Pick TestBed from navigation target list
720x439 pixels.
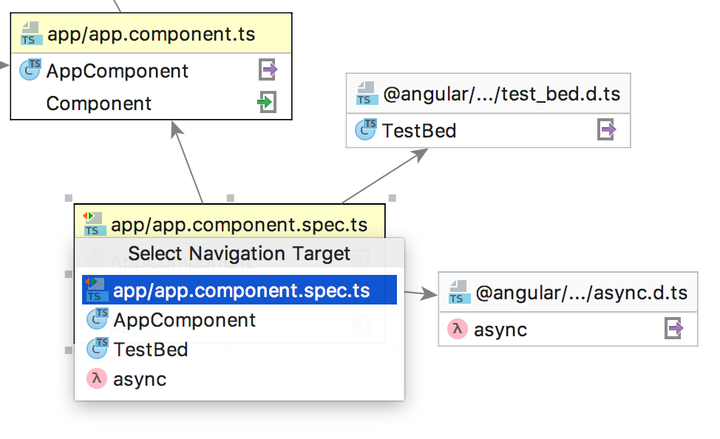[150, 350]
